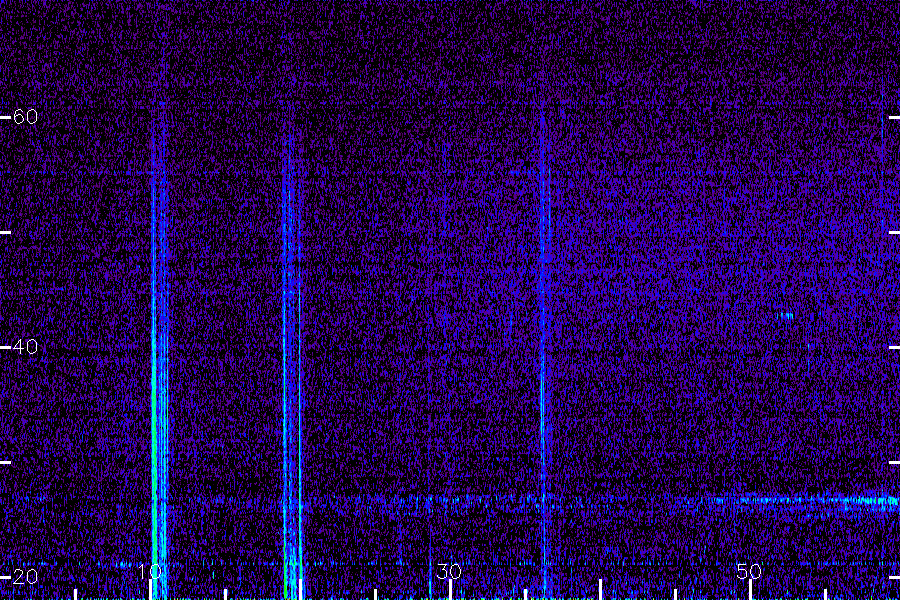Viewport: 900px width, 600px height.
Task: Click the time axis label 30
Action: click(x=449, y=571)
